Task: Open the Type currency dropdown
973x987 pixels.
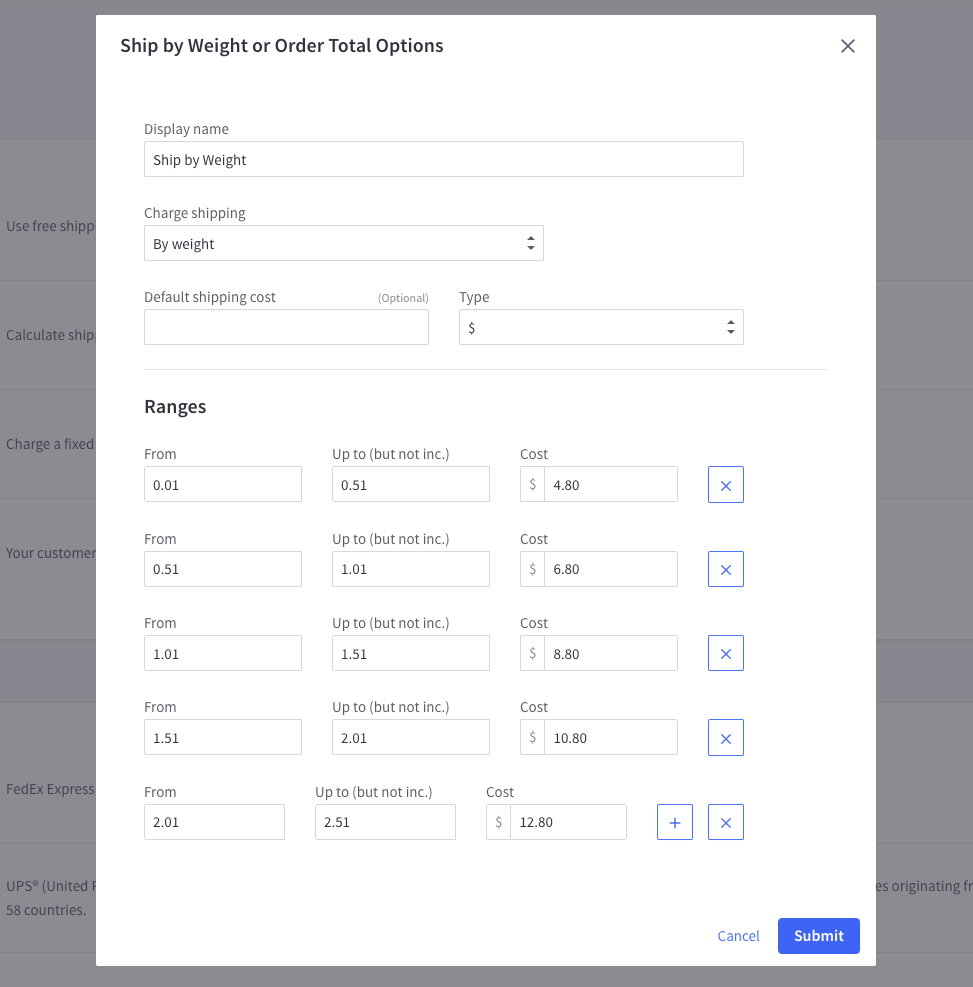Action: click(x=601, y=327)
